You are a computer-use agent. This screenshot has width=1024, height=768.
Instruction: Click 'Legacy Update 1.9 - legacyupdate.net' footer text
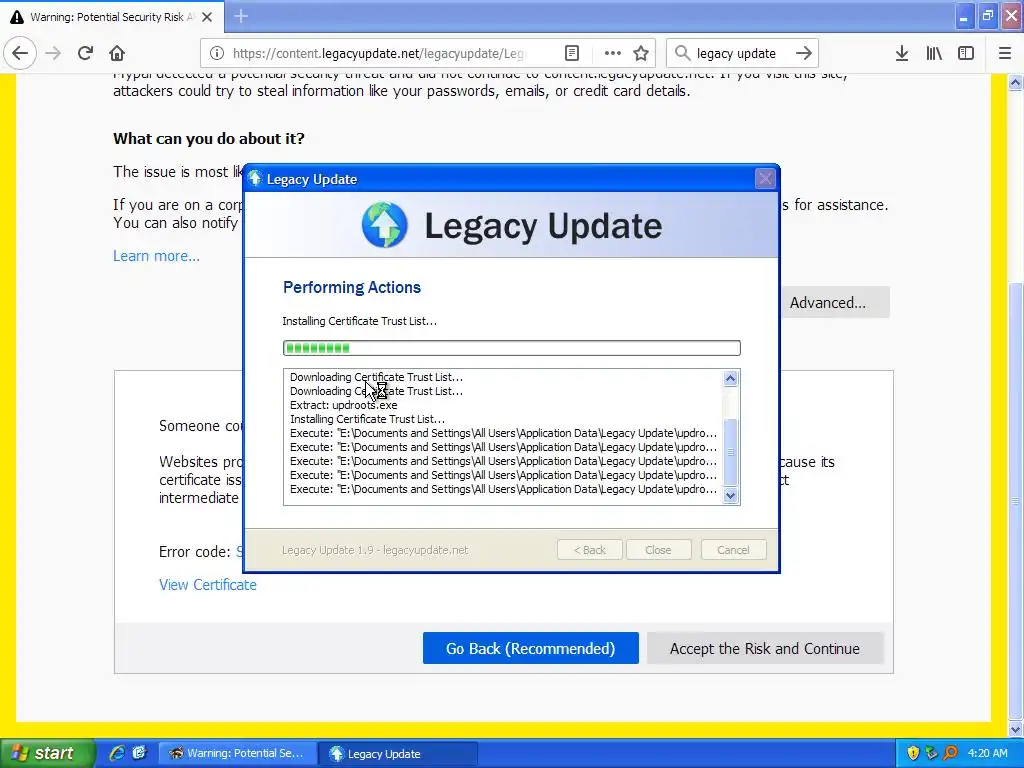pyautogui.click(x=375, y=550)
